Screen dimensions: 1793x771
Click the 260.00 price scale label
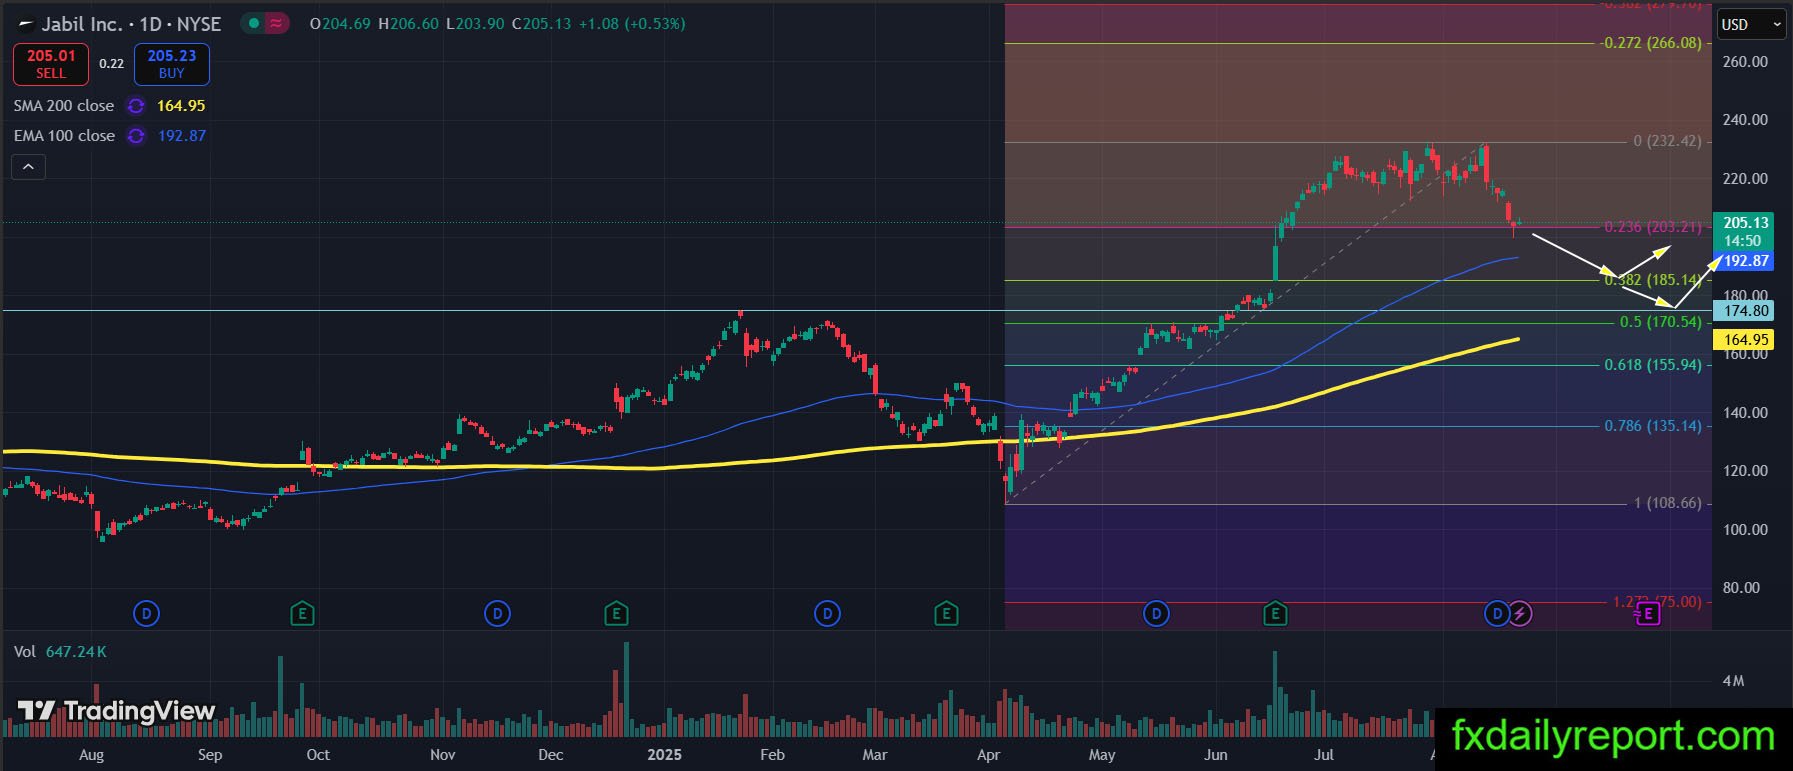point(1745,62)
